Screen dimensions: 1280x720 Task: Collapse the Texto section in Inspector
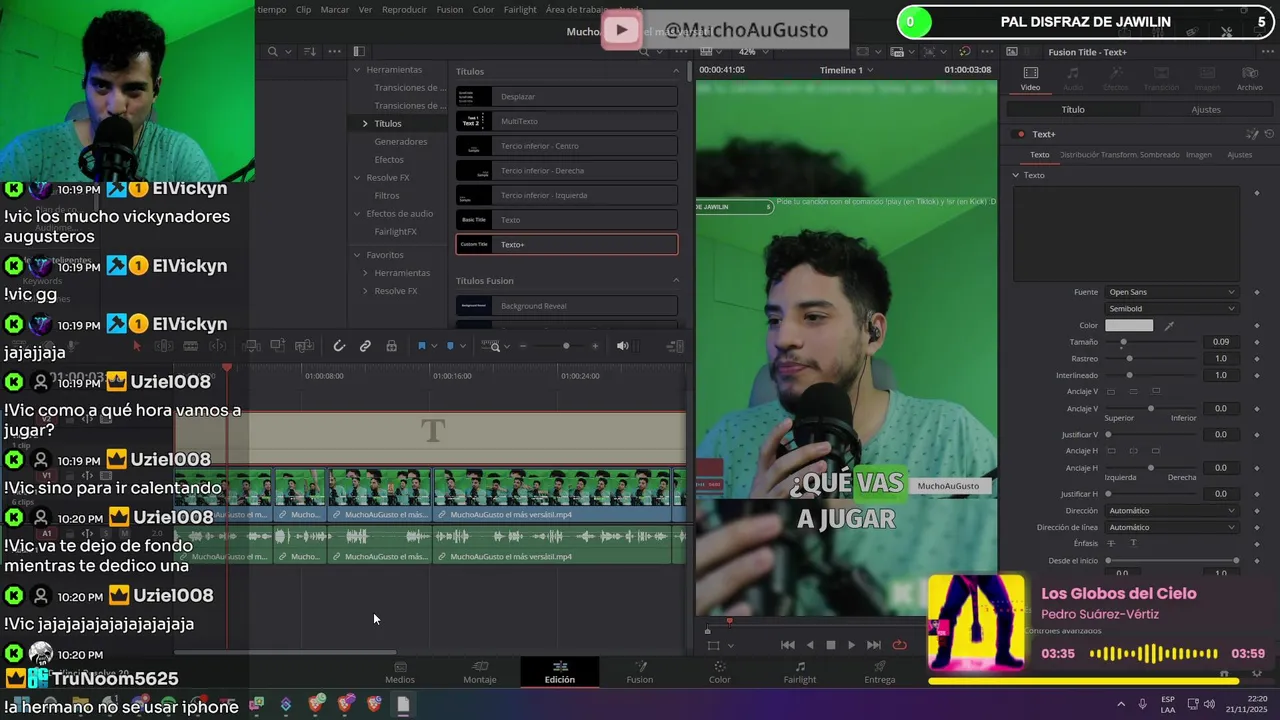click(1016, 175)
